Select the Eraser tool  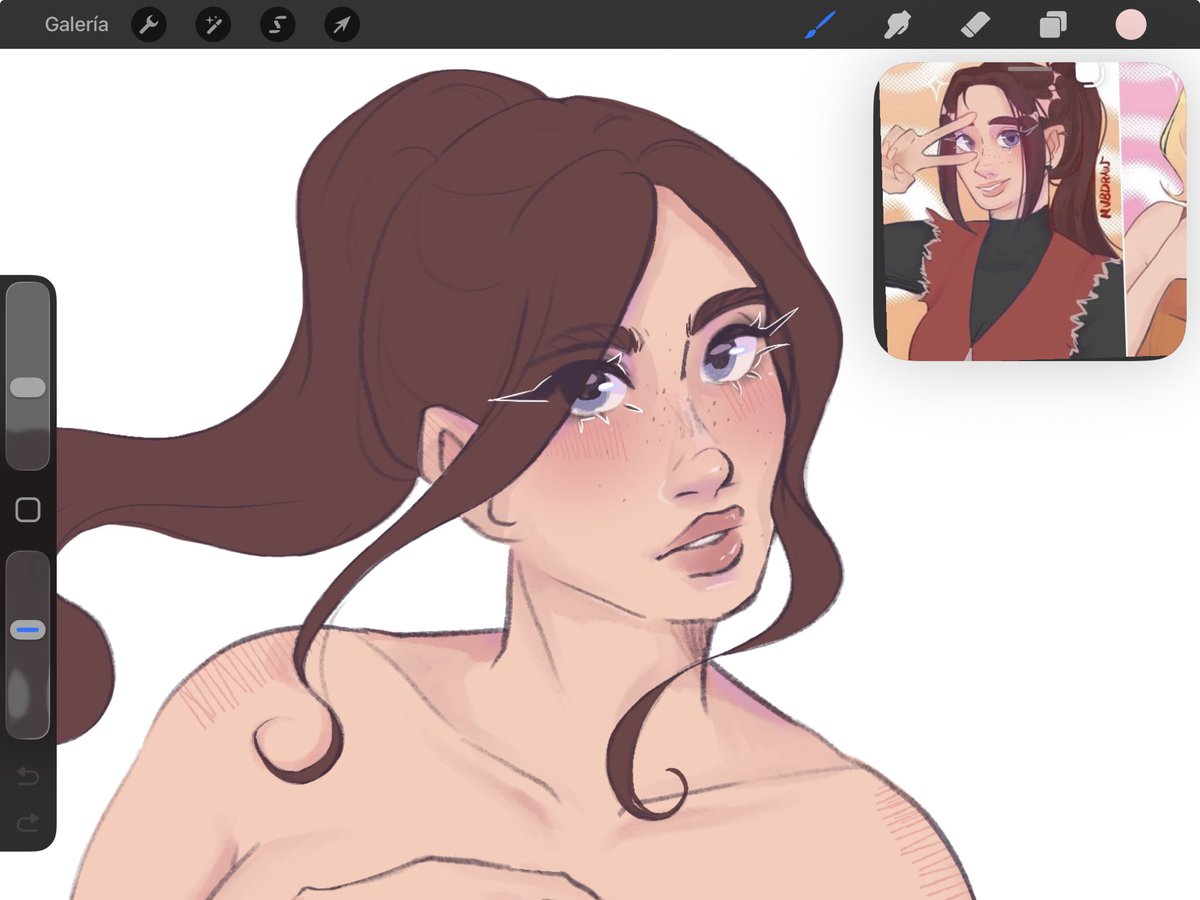pyautogui.click(x=975, y=25)
